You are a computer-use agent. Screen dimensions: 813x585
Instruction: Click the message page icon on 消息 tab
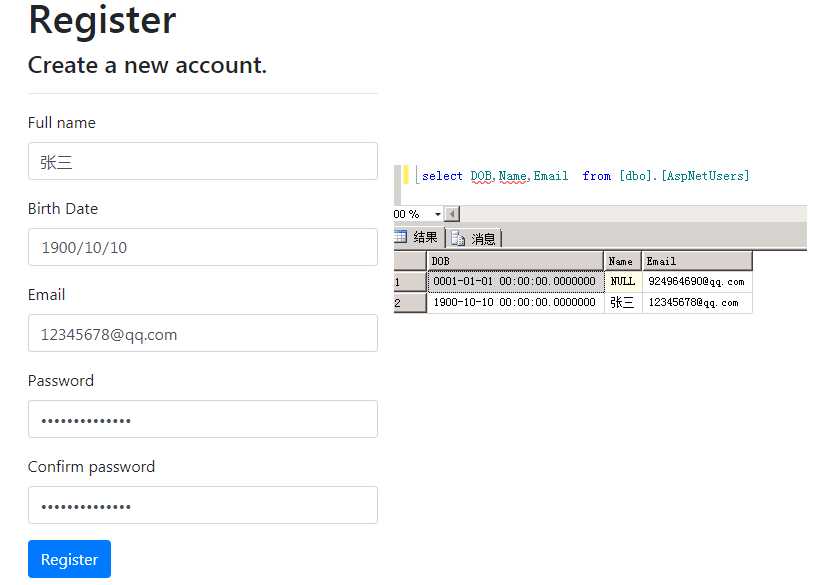click(x=459, y=239)
